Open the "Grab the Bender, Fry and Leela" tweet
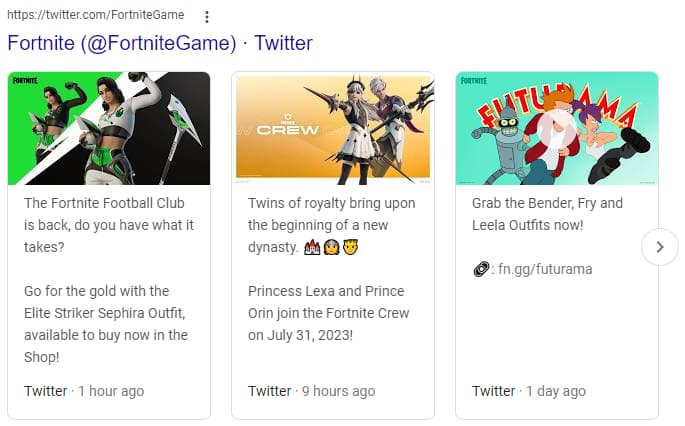This screenshot has height=426, width=685. coord(547,214)
